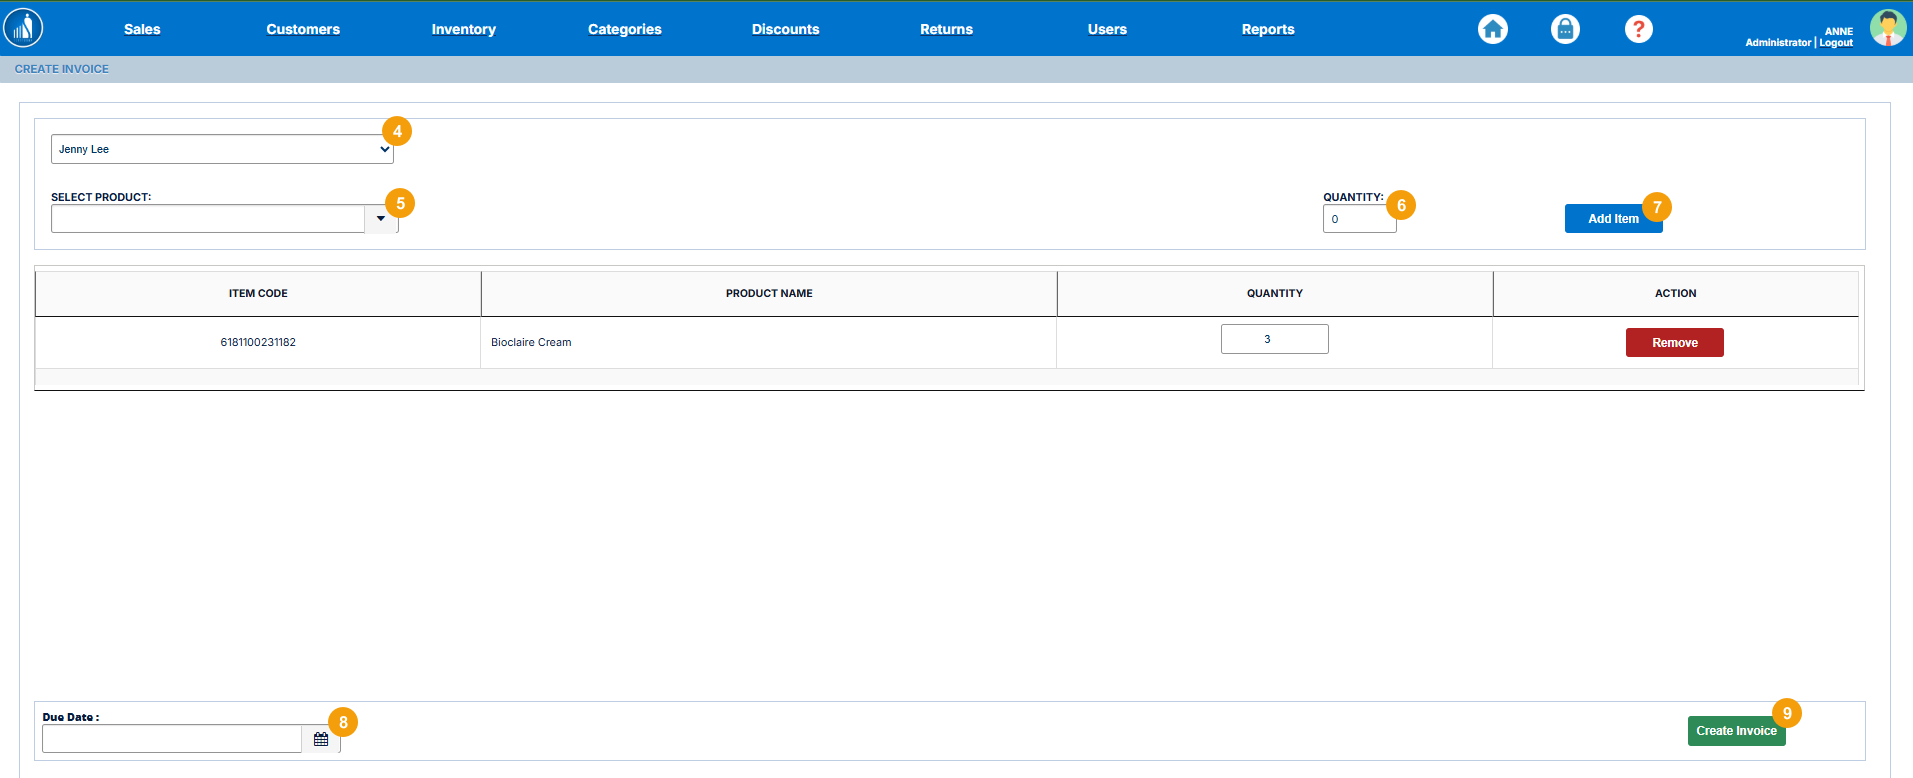The width and height of the screenshot is (1913, 778).
Task: Click the lock icon in header
Action: pos(1565,29)
